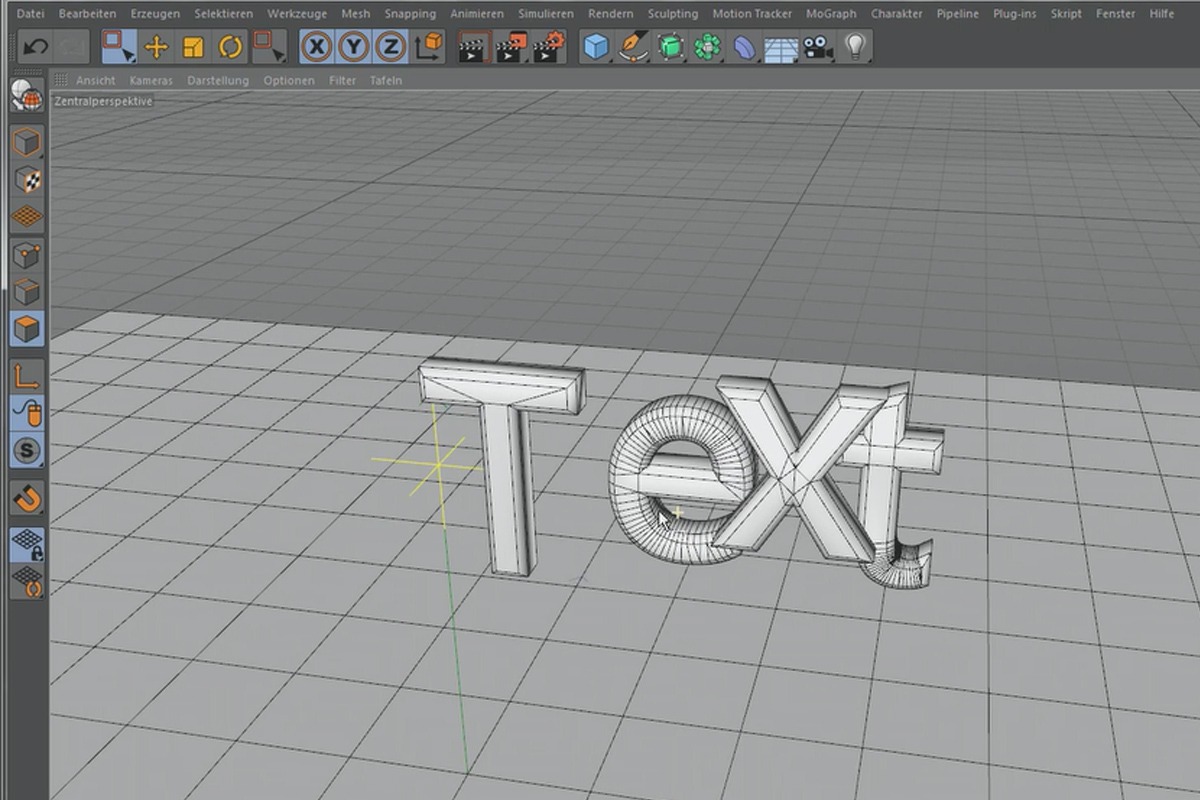
Task: Open the viewport Kameras menu
Action: pyautogui.click(x=151, y=80)
